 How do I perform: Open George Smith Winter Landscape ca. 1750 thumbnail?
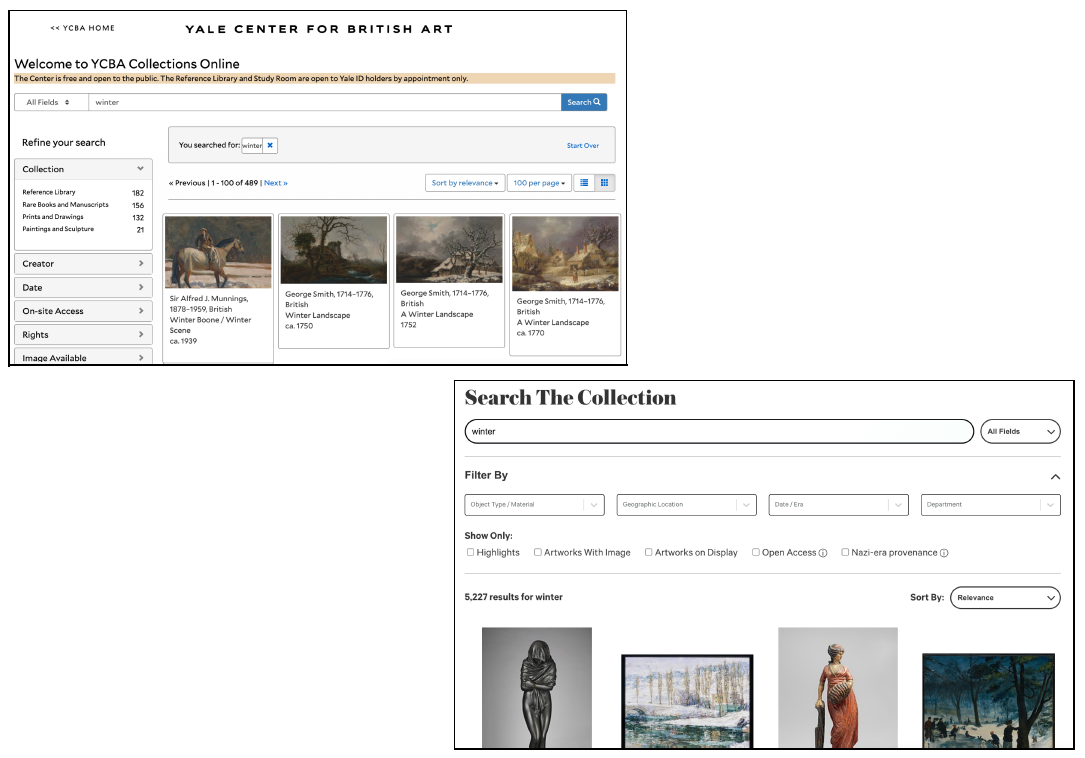pos(334,250)
